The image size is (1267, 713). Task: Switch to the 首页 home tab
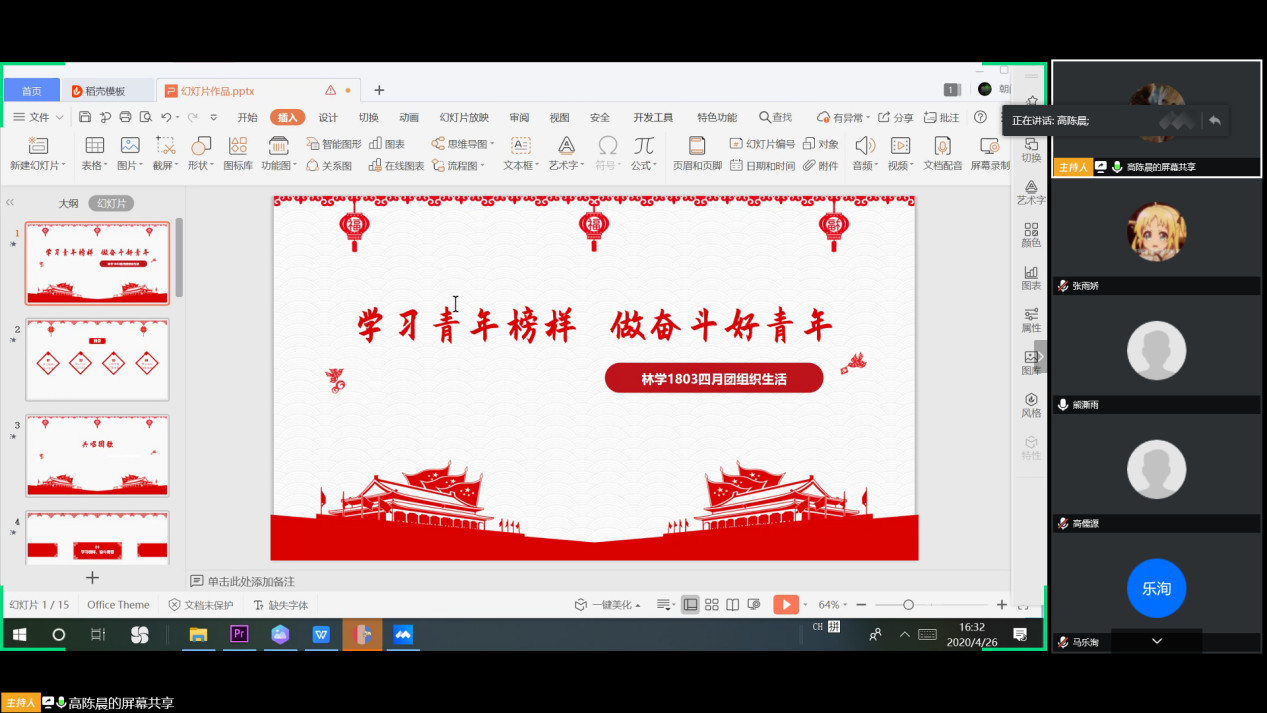pos(32,91)
